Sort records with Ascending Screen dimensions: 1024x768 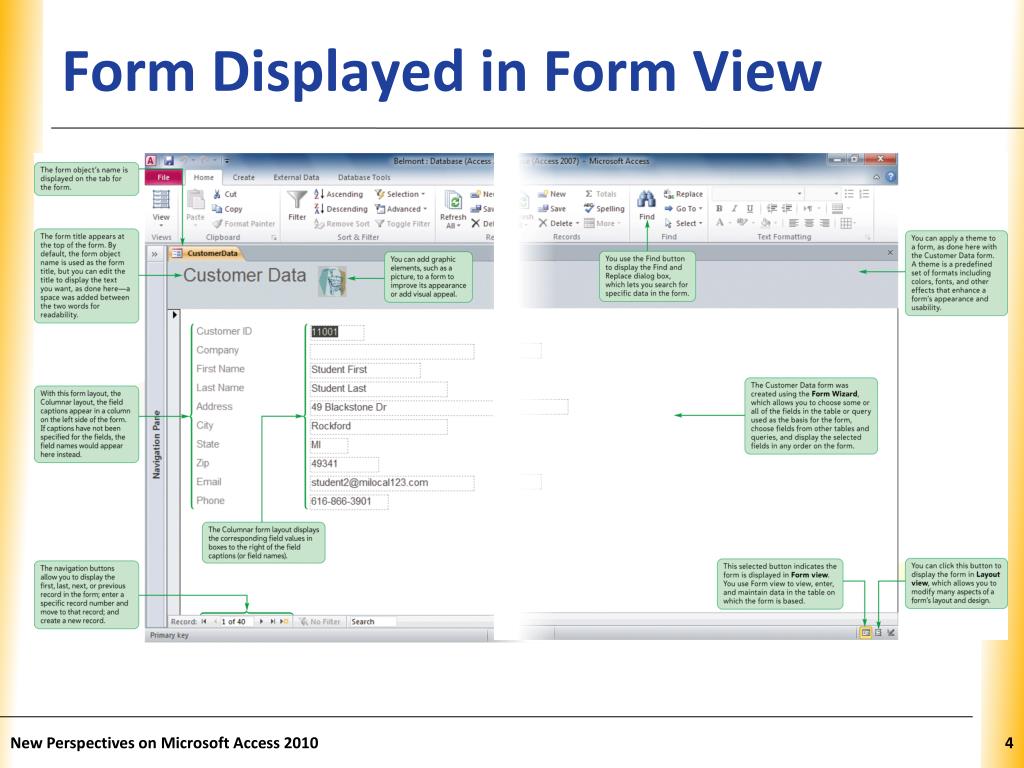[338, 194]
